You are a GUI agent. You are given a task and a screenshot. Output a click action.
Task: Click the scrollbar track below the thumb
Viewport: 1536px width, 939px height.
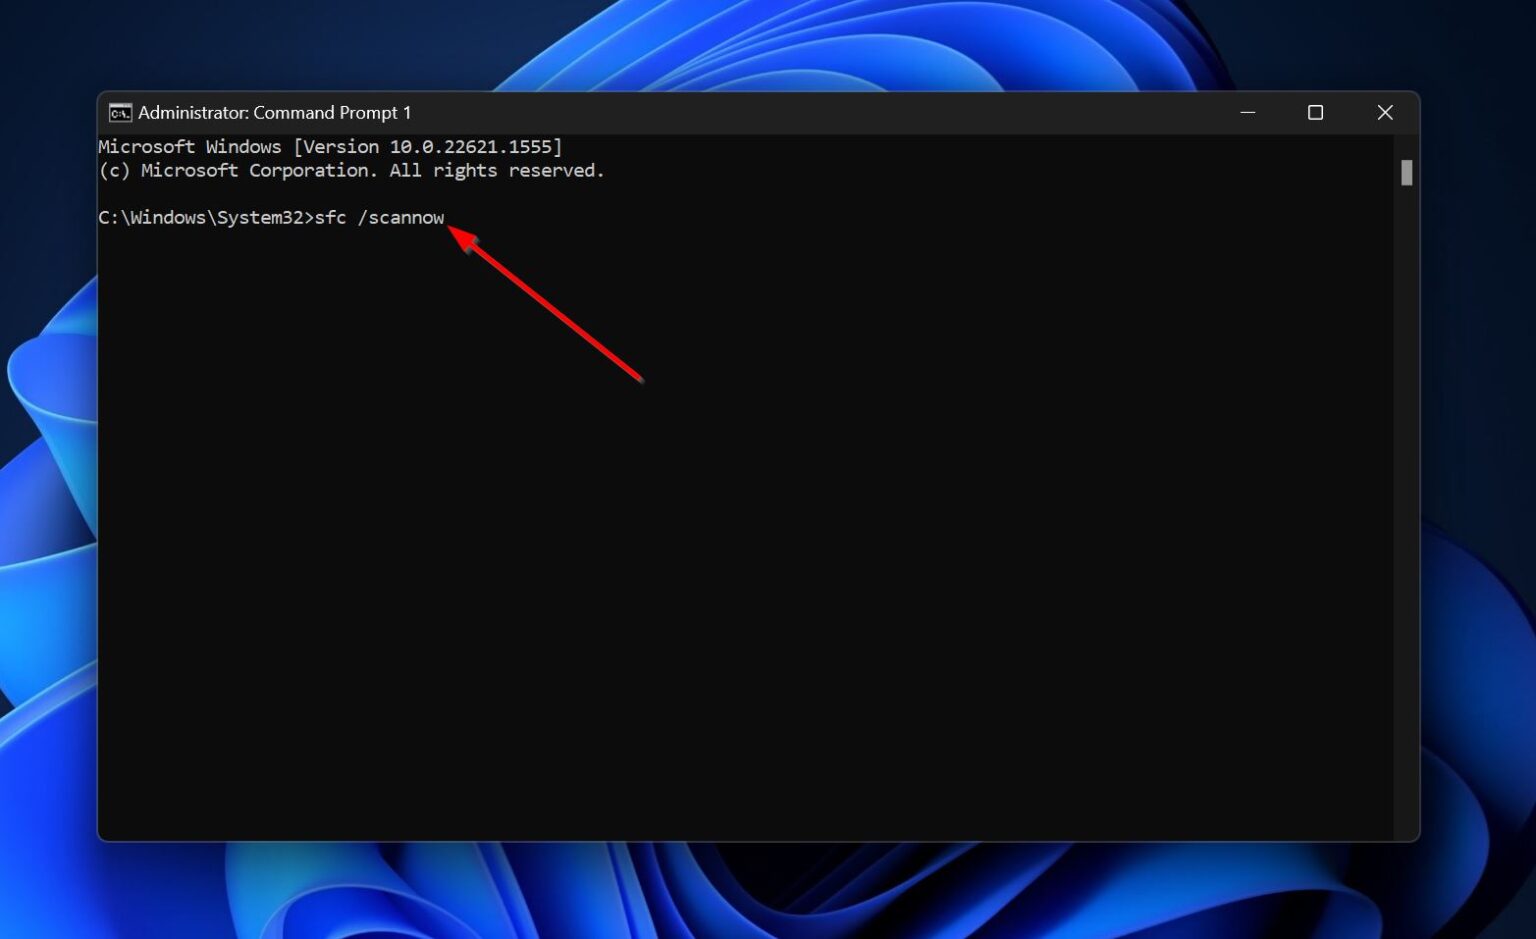point(1406,500)
